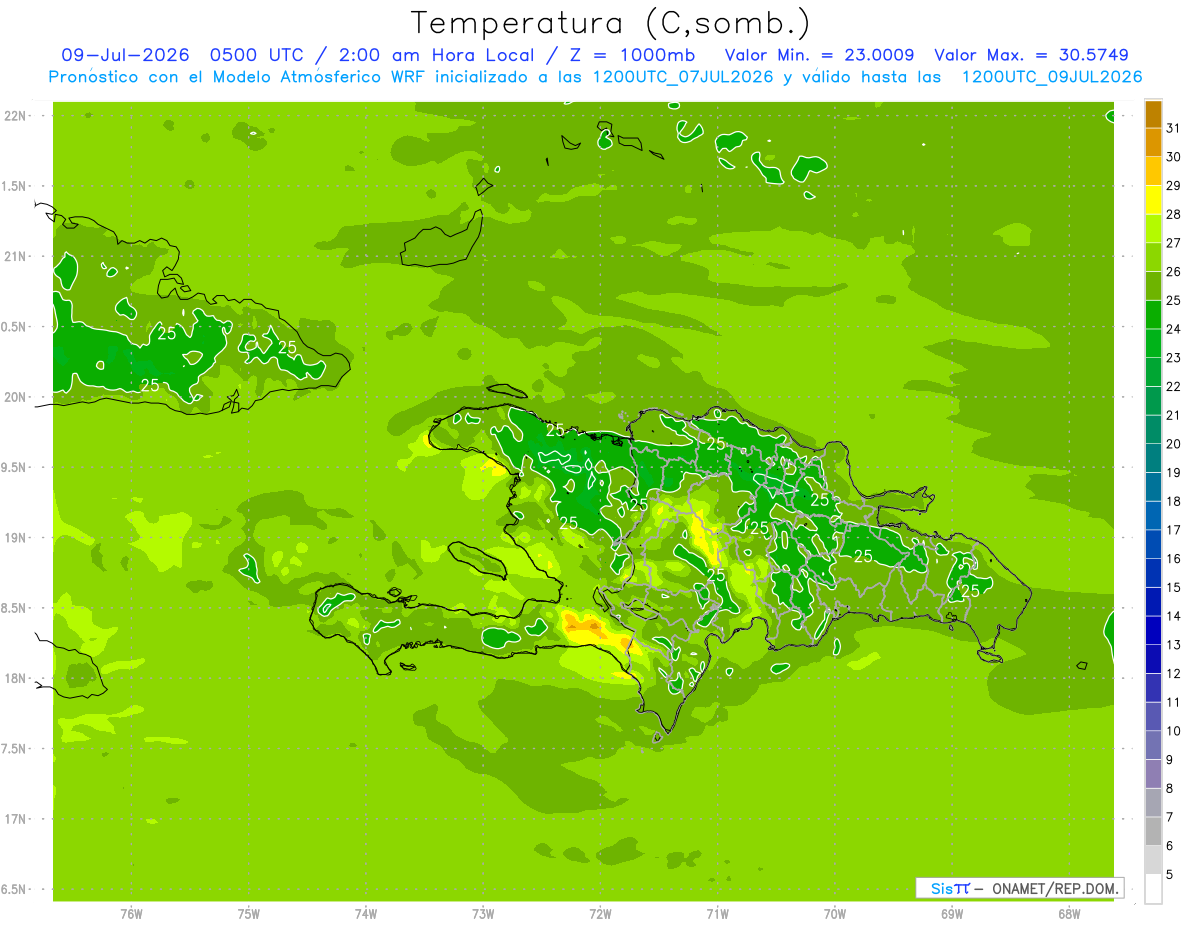The width and height of the screenshot is (1200, 927).
Task: Click the '18N' latitude axis label
Action: click(15, 678)
